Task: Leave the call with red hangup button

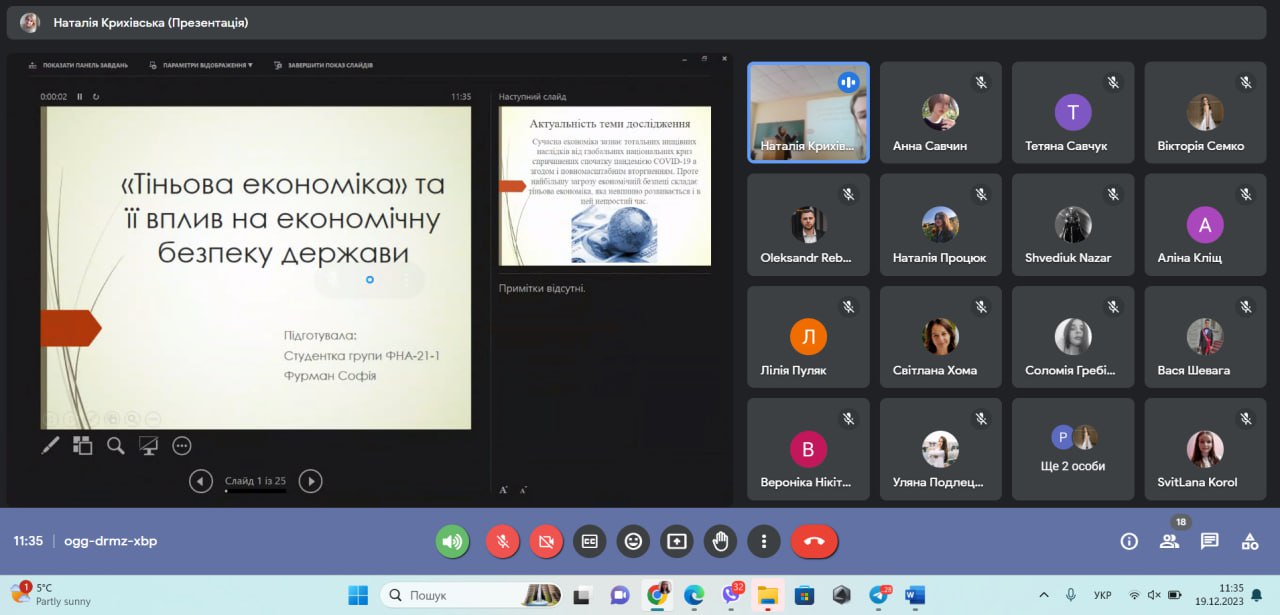Action: pos(814,541)
